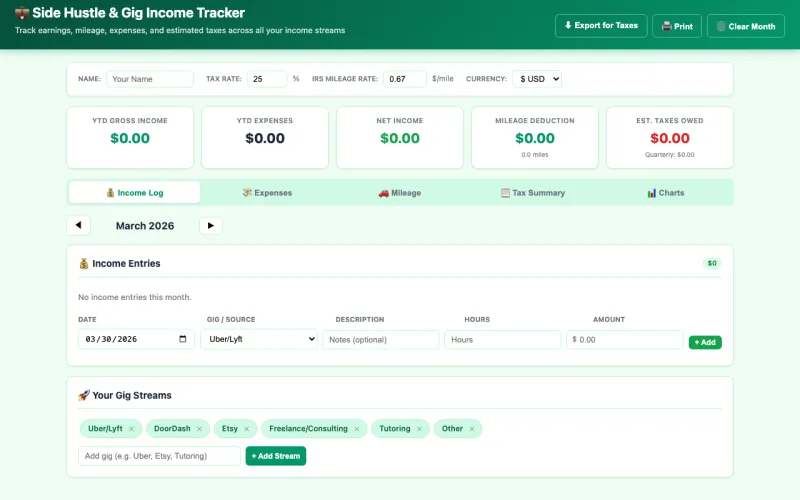Remove the Freelance/Consulting stream chip
800x500 pixels.
(x=356, y=429)
